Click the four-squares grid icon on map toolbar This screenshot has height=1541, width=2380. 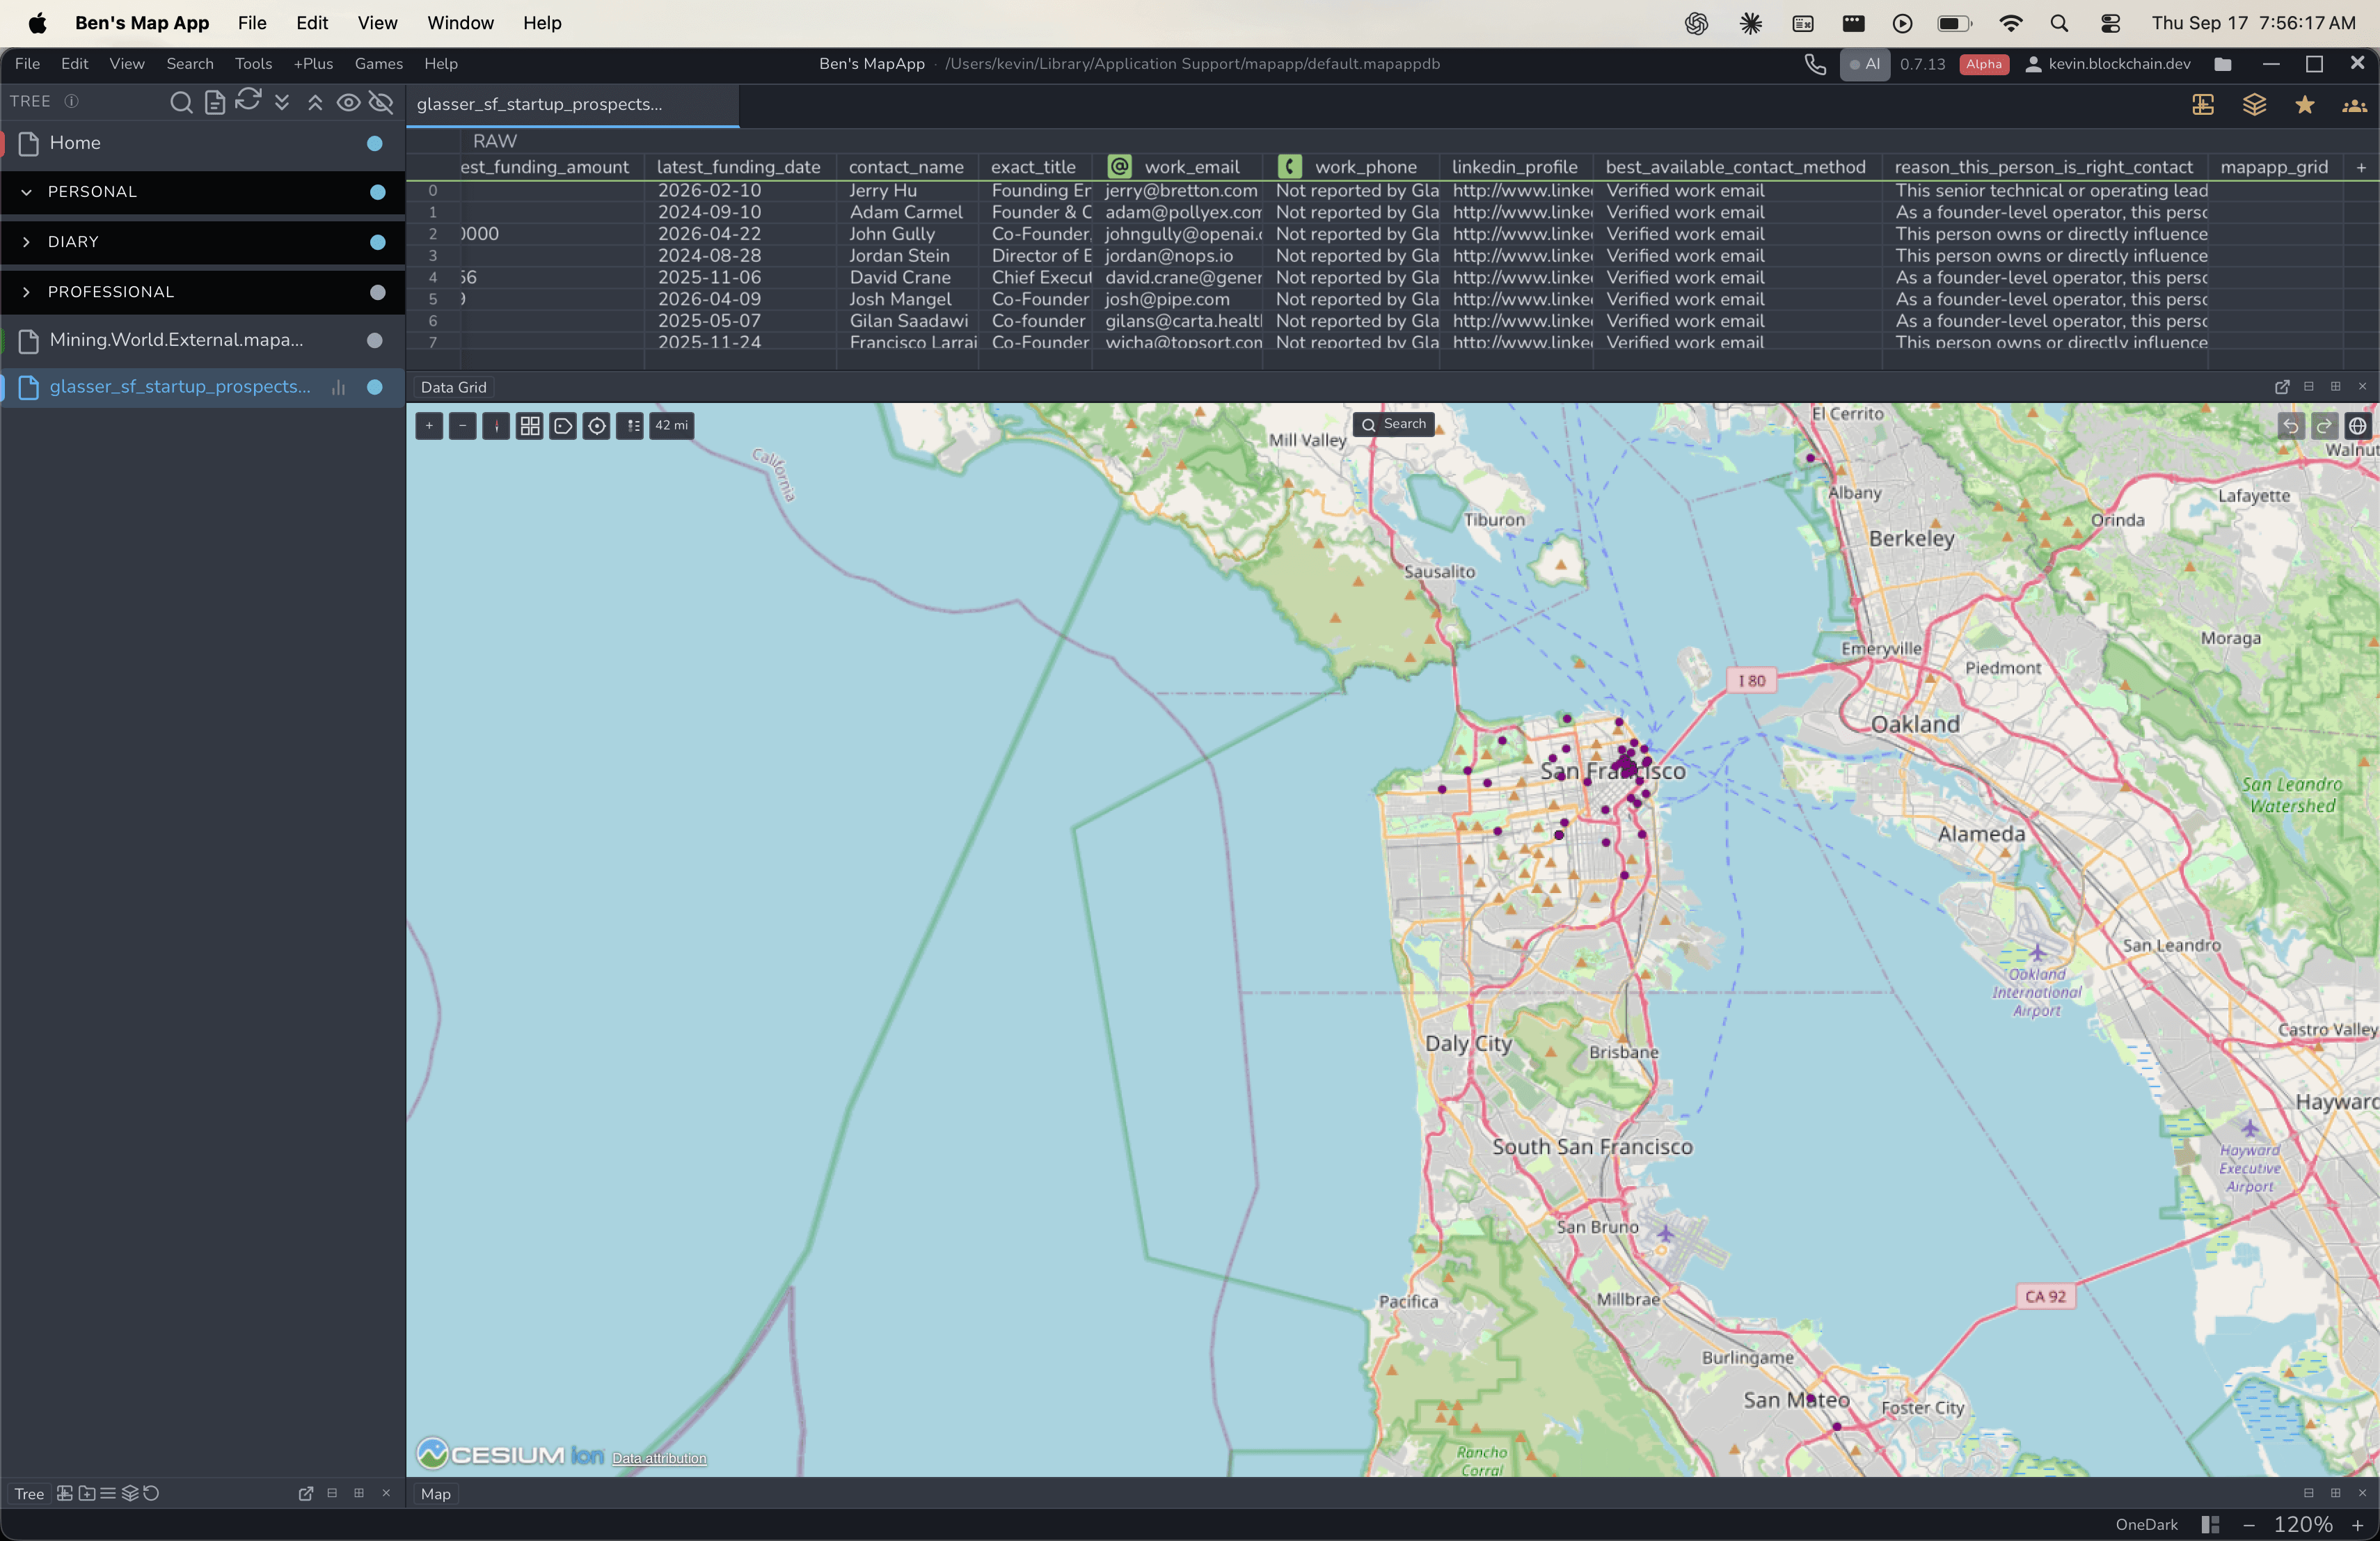[530, 426]
